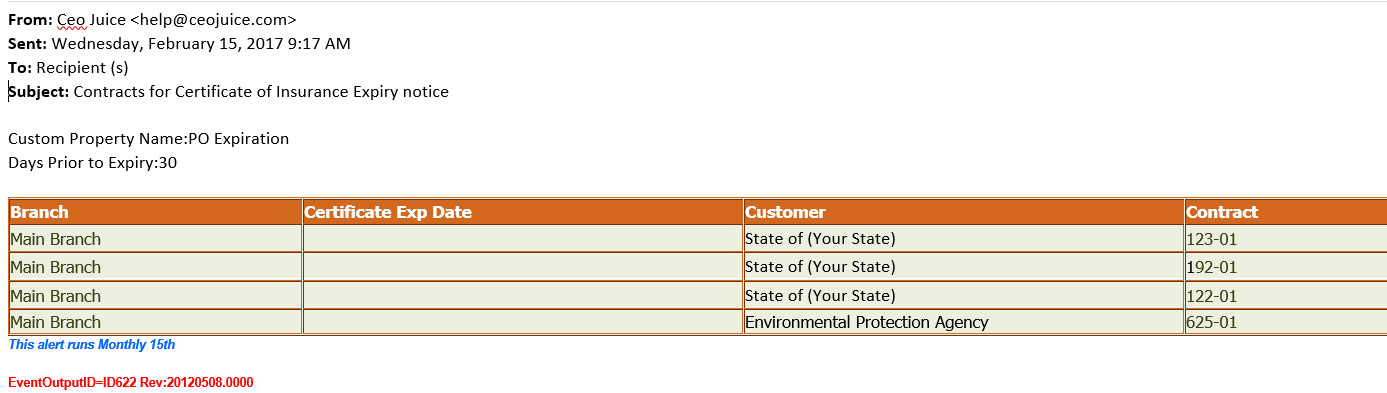Click the empty certificate date cell for 625-01
This screenshot has width=1387, height=393.
pyautogui.click(x=523, y=322)
